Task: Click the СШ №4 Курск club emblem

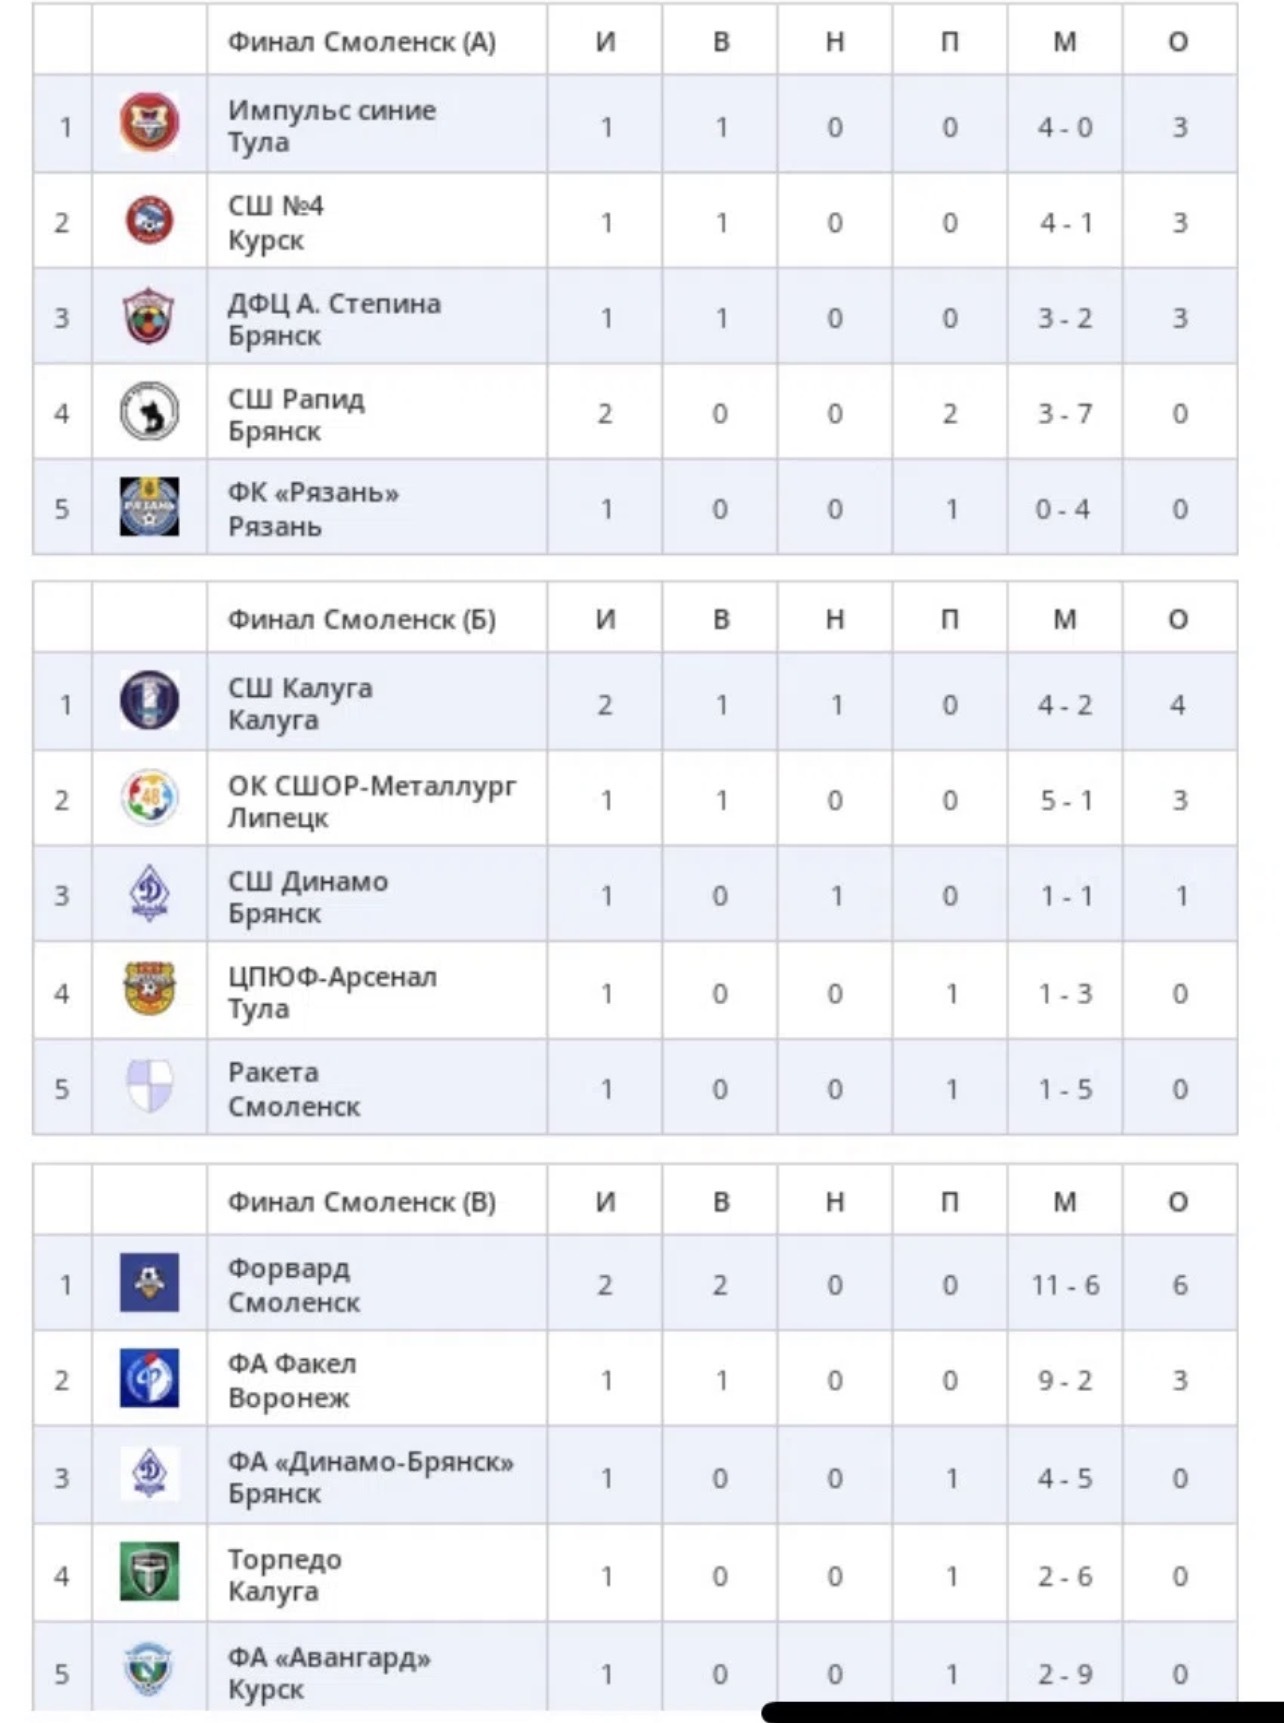Action: click(149, 220)
